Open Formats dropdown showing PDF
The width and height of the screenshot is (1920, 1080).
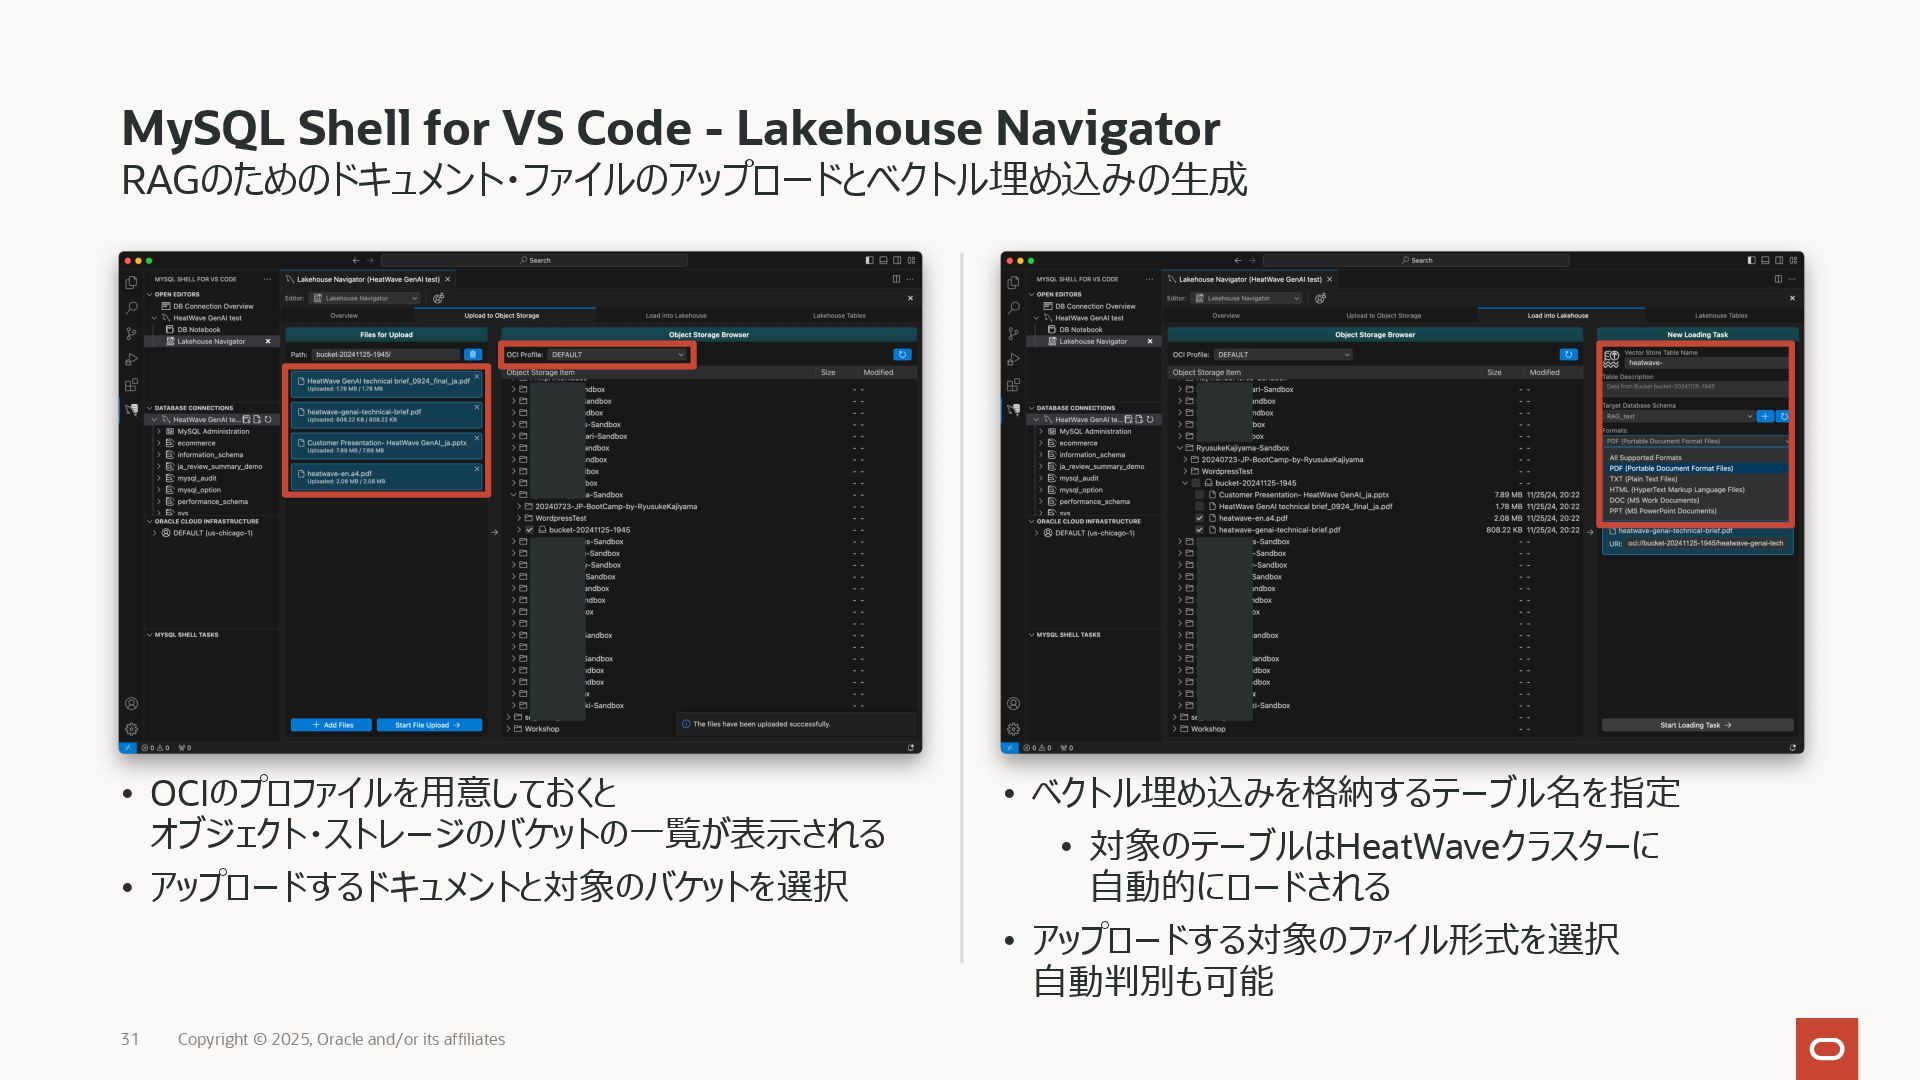(1696, 441)
